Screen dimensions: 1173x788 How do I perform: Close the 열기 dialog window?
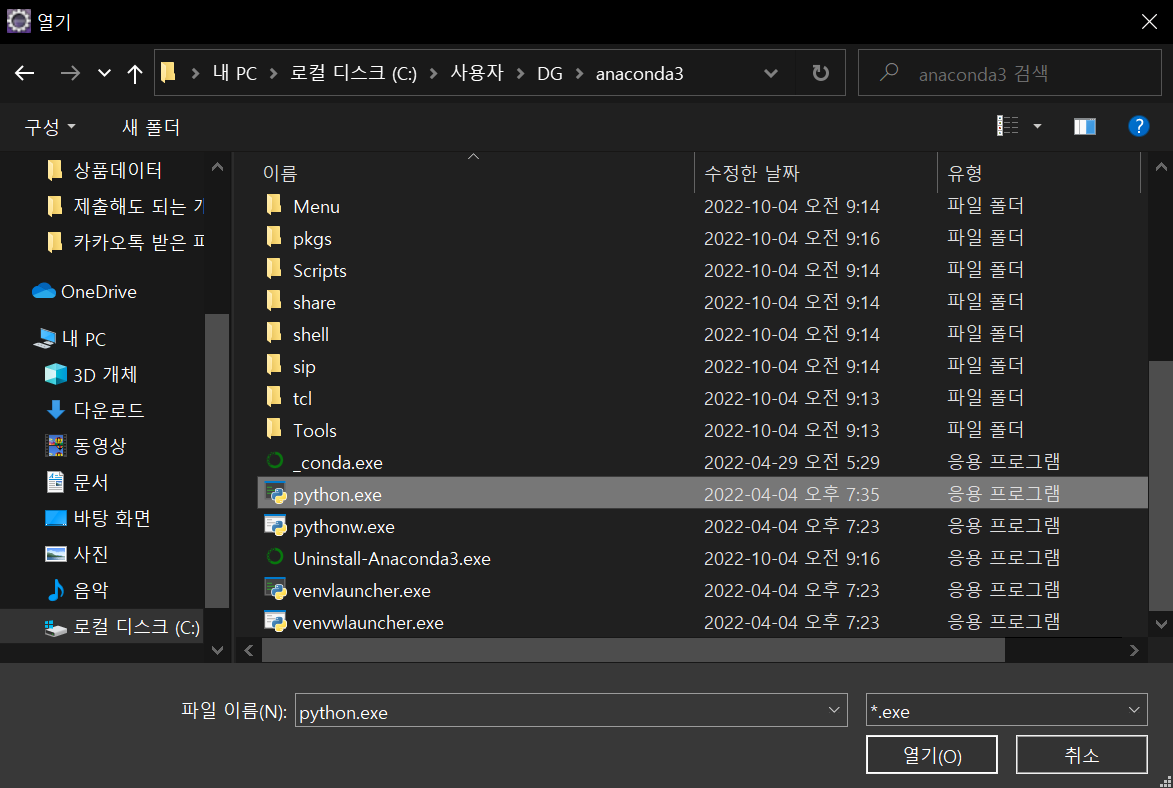coord(1149,21)
